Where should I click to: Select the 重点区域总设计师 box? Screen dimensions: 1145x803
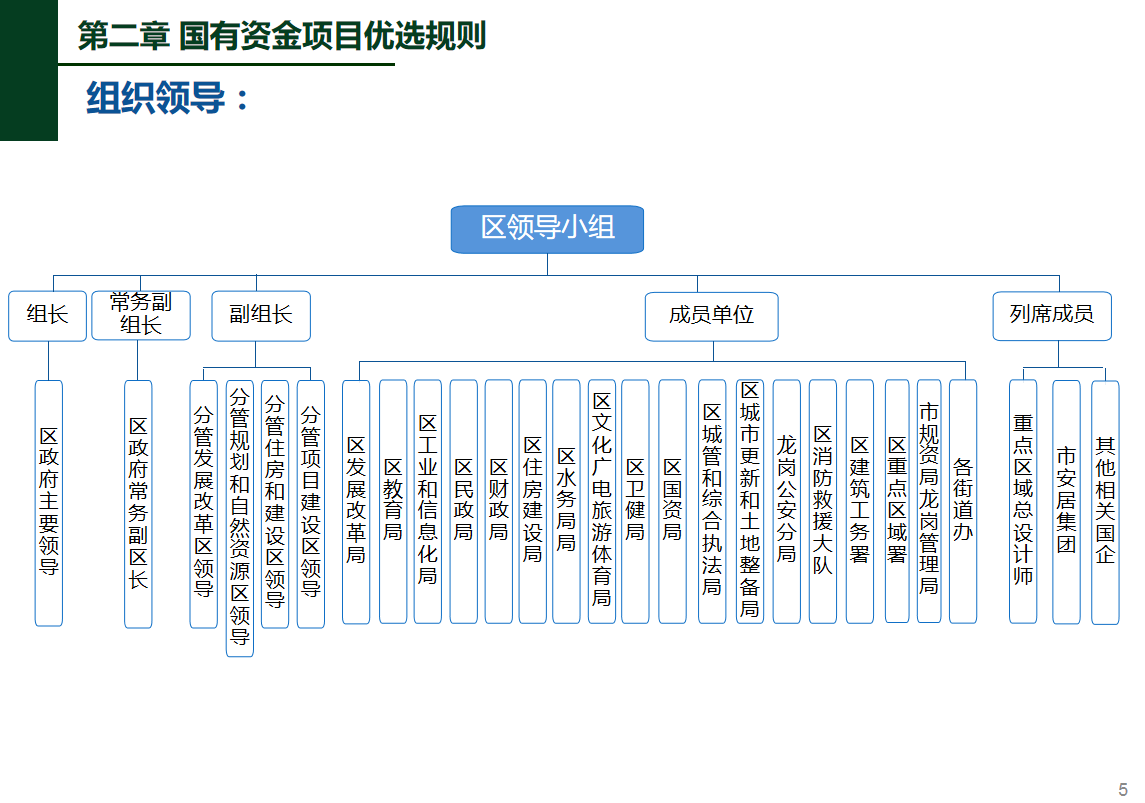(x=1023, y=501)
